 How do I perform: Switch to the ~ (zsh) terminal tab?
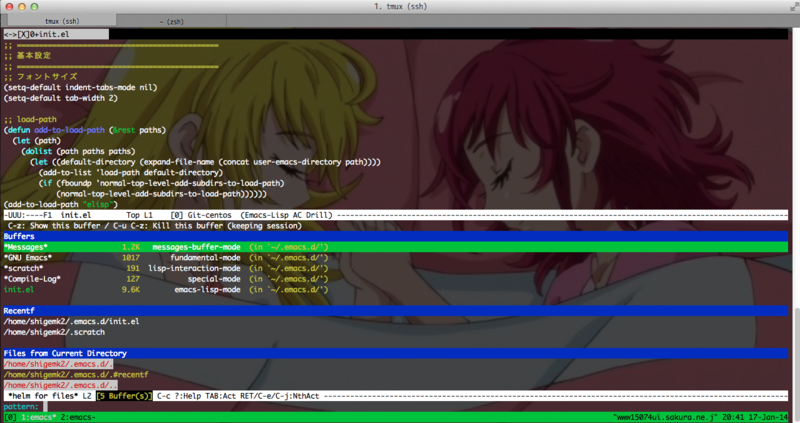pos(171,21)
